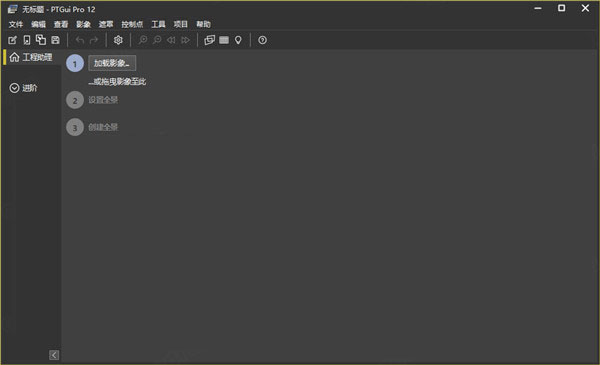
Task: Open the 项目 menu
Action: tap(181, 24)
